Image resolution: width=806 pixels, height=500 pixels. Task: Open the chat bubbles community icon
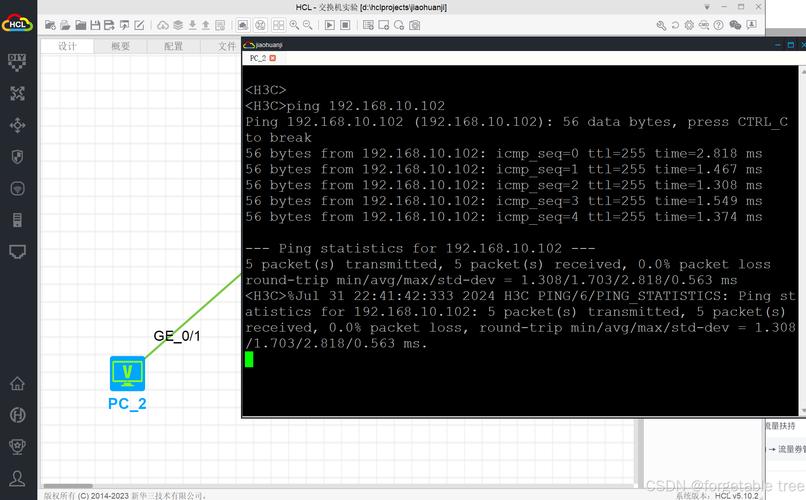tap(735, 25)
